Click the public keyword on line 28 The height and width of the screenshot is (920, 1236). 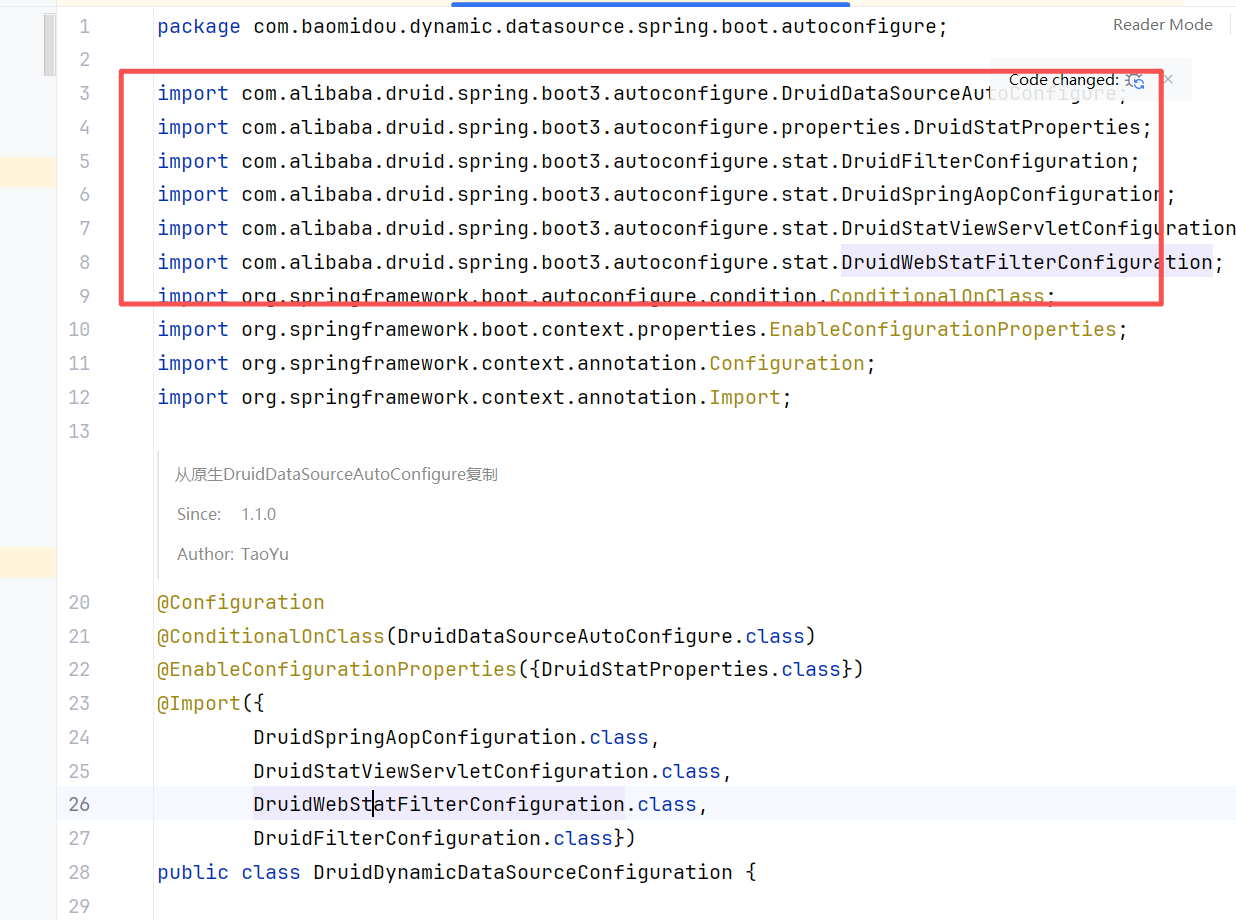[x=193, y=872]
